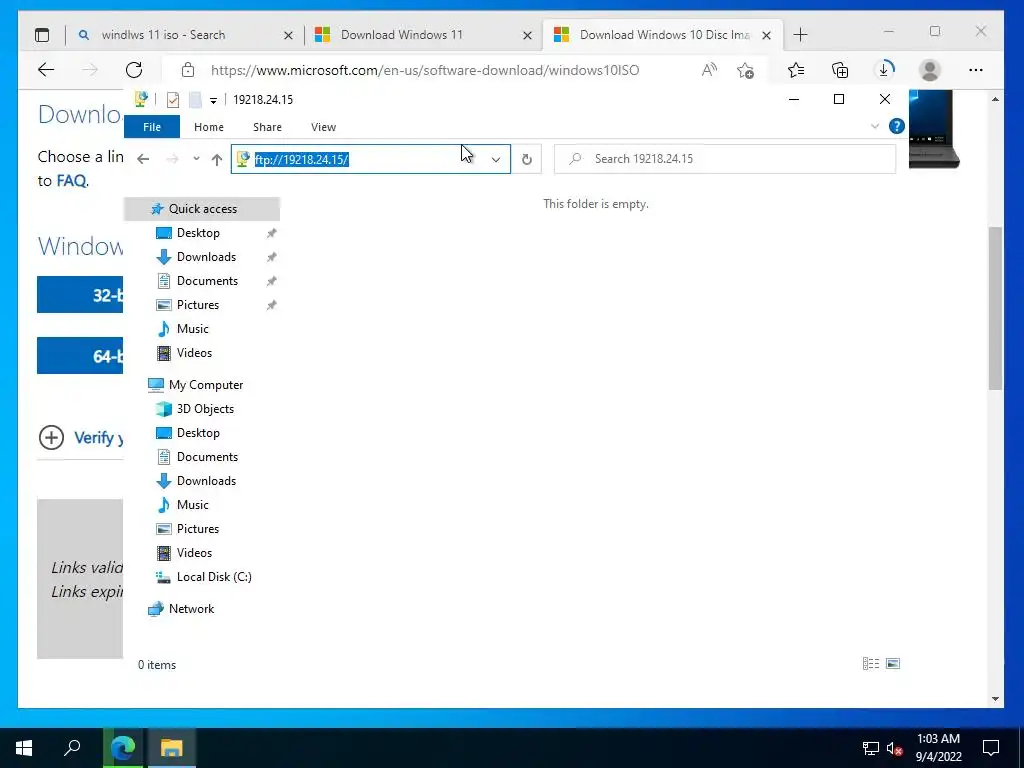Open Edge Settings and more menu

[976, 70]
